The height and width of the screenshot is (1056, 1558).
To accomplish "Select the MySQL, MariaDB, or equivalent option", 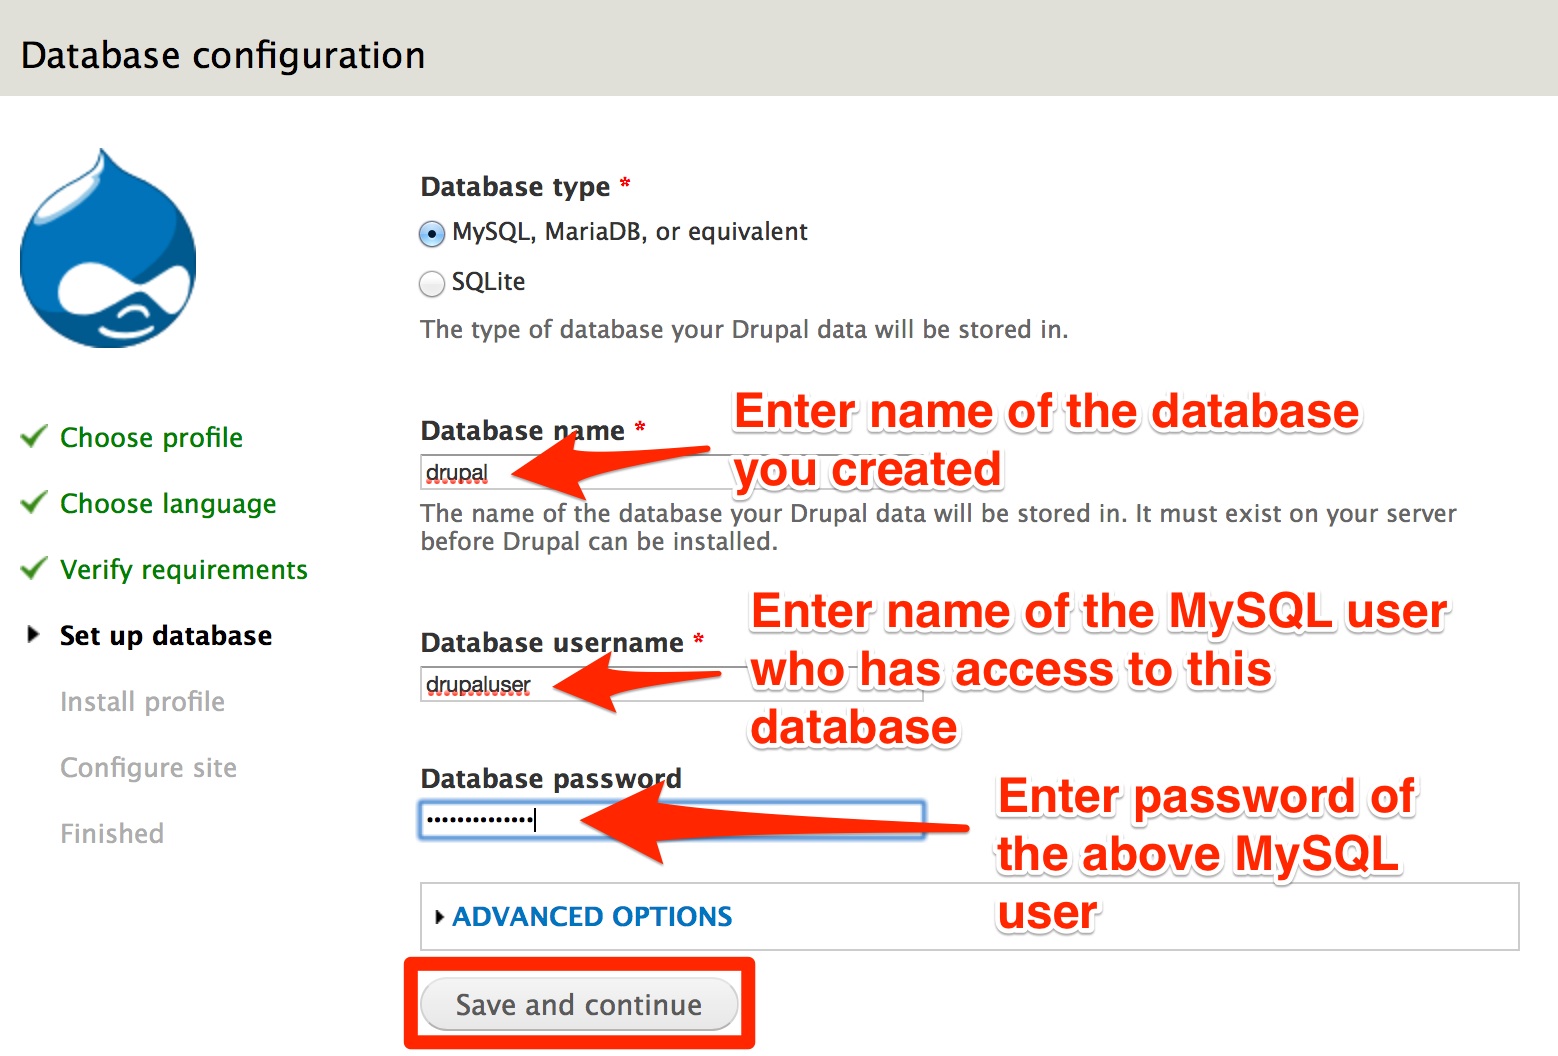I will (x=431, y=233).
